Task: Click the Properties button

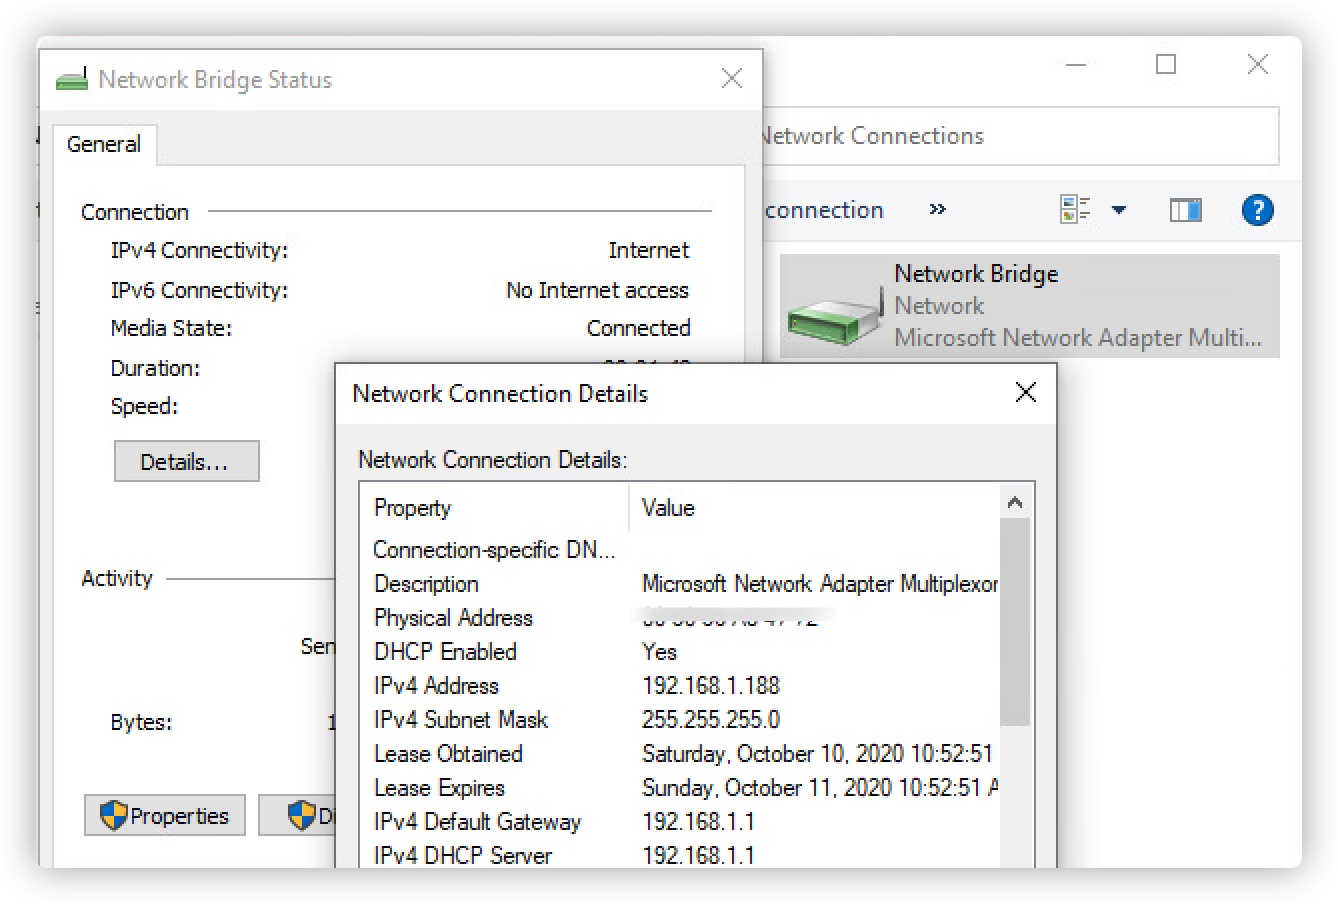Action: [x=165, y=816]
